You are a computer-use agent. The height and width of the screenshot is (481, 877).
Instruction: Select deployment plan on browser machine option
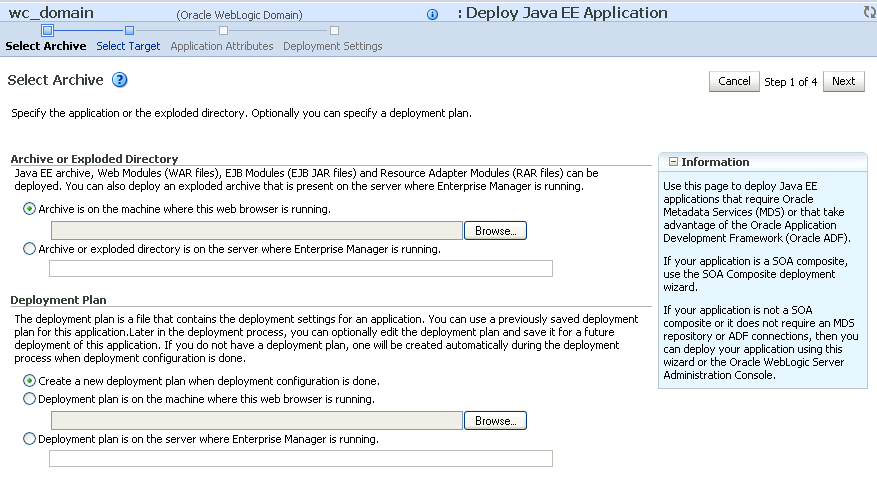[x=29, y=399]
